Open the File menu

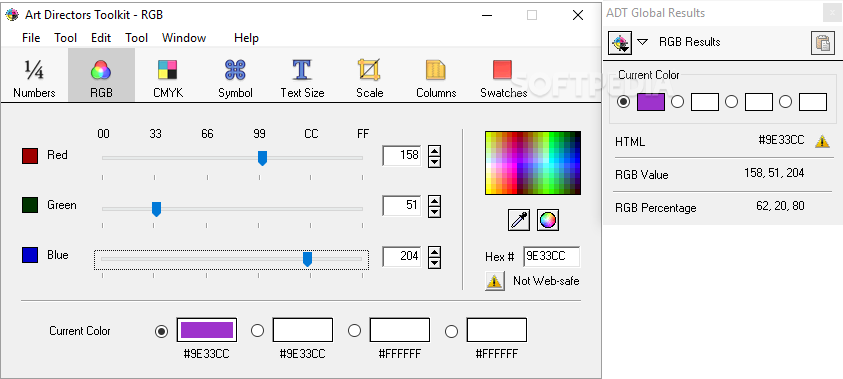click(x=31, y=38)
